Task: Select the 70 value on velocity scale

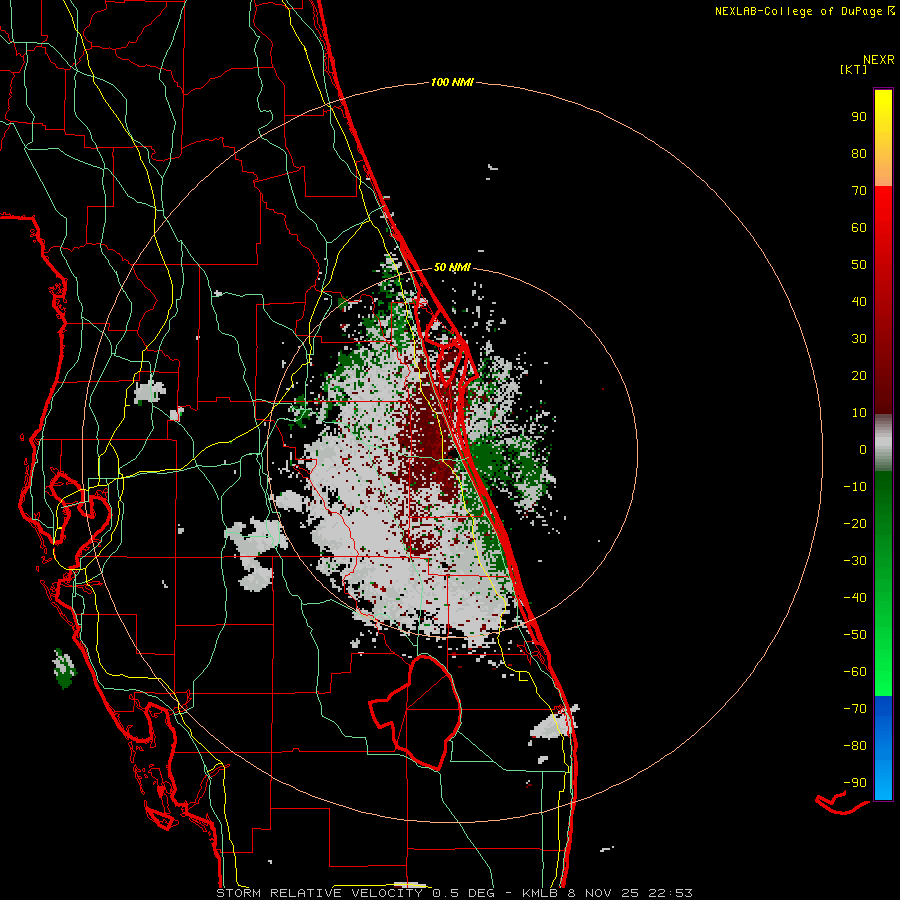Action: 859,191
